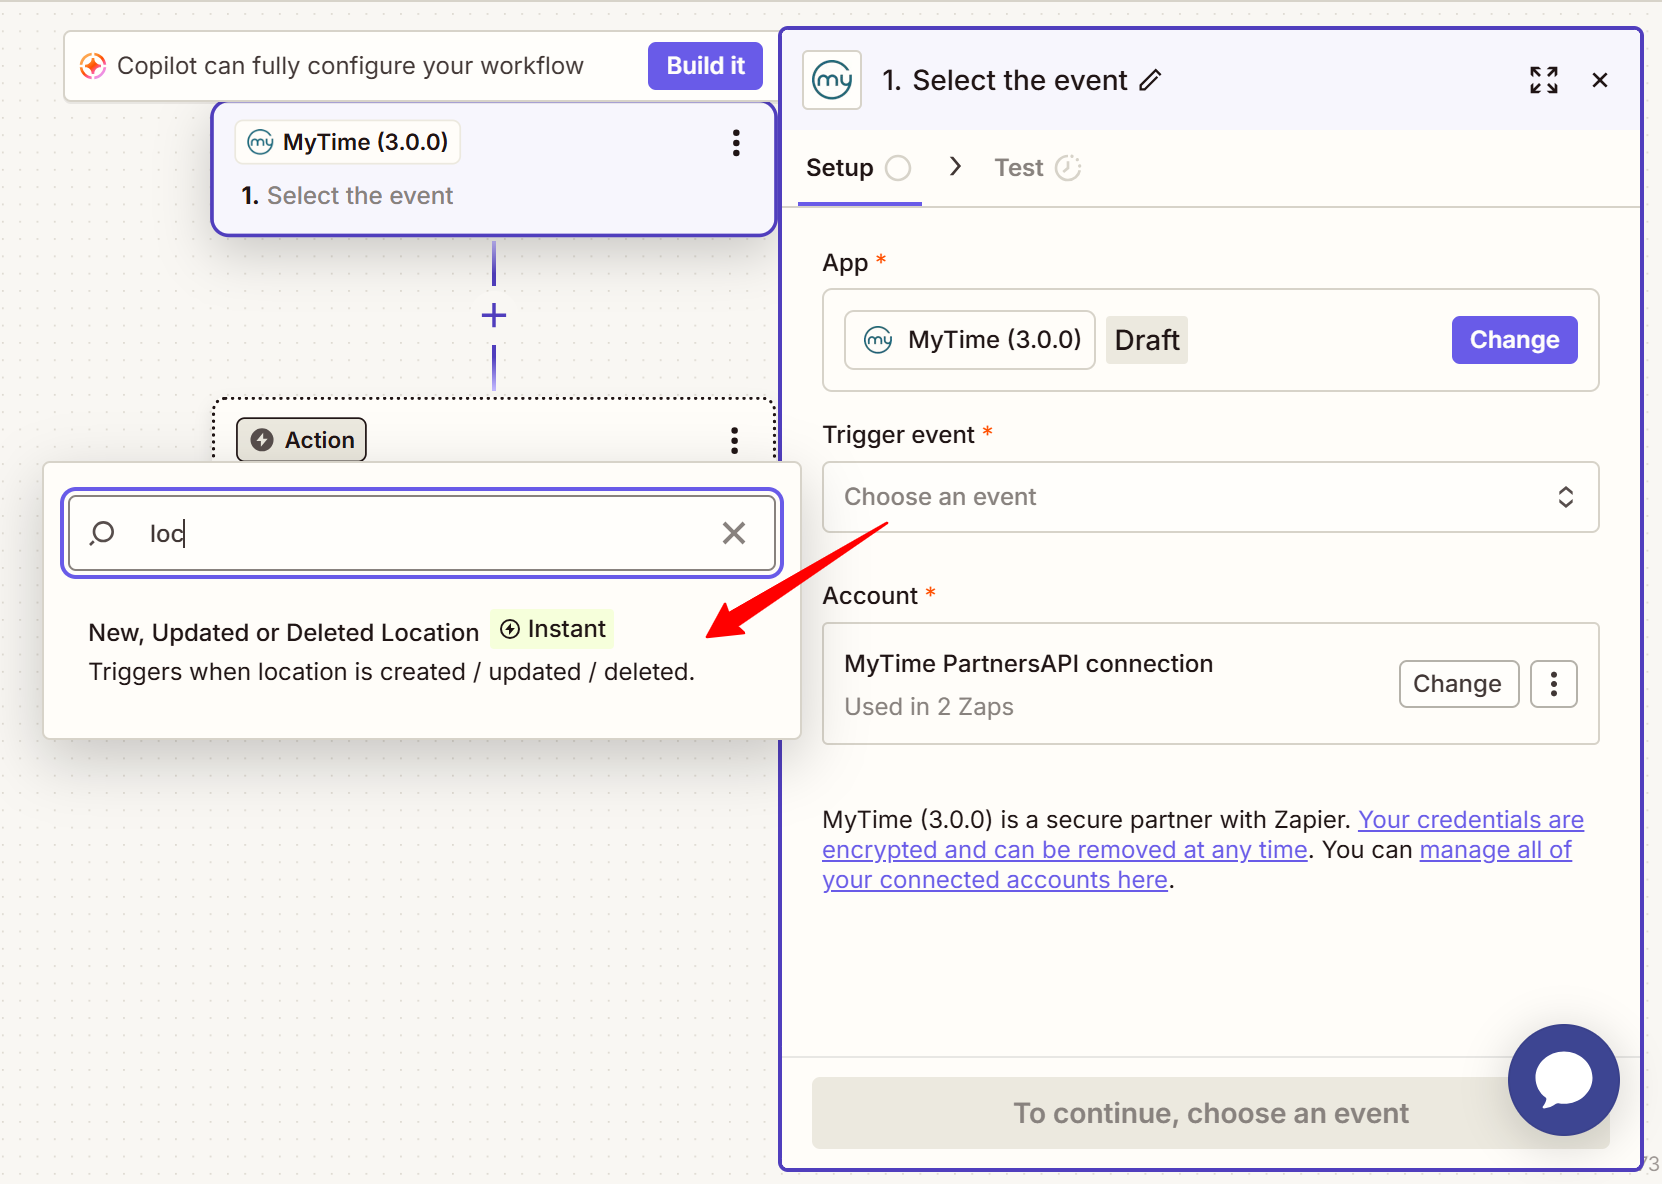1662x1184 pixels.
Task: Change the MyTime PartnersAPI account
Action: point(1458,684)
